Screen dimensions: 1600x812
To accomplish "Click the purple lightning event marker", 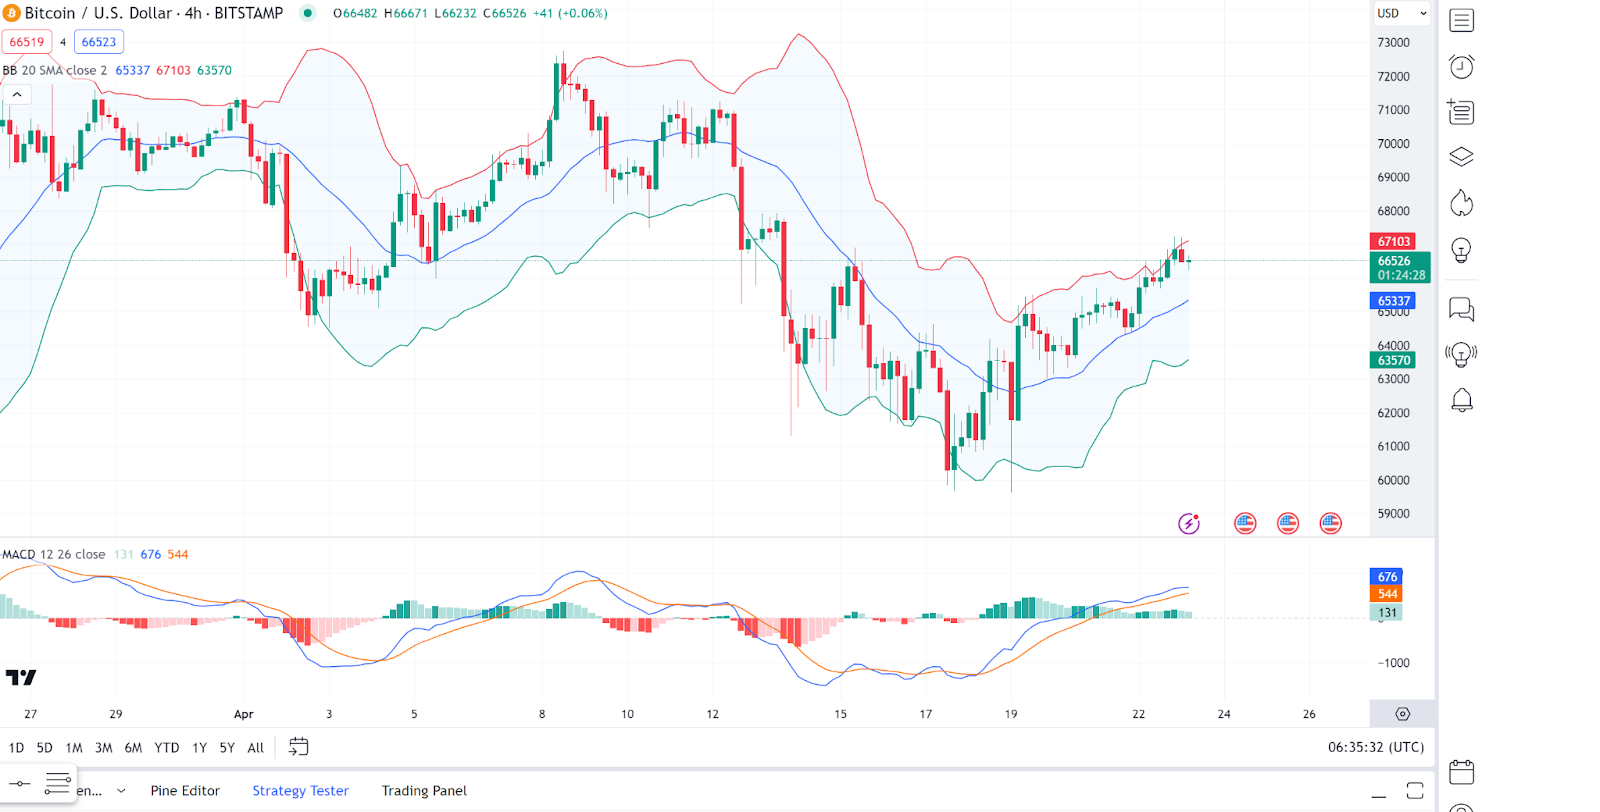I will pyautogui.click(x=1188, y=523).
